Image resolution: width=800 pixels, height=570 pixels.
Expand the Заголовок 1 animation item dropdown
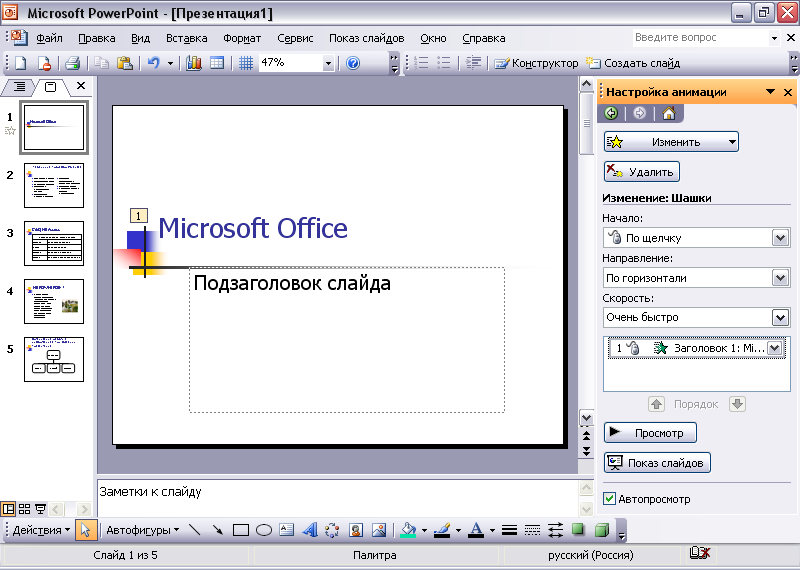(x=774, y=348)
